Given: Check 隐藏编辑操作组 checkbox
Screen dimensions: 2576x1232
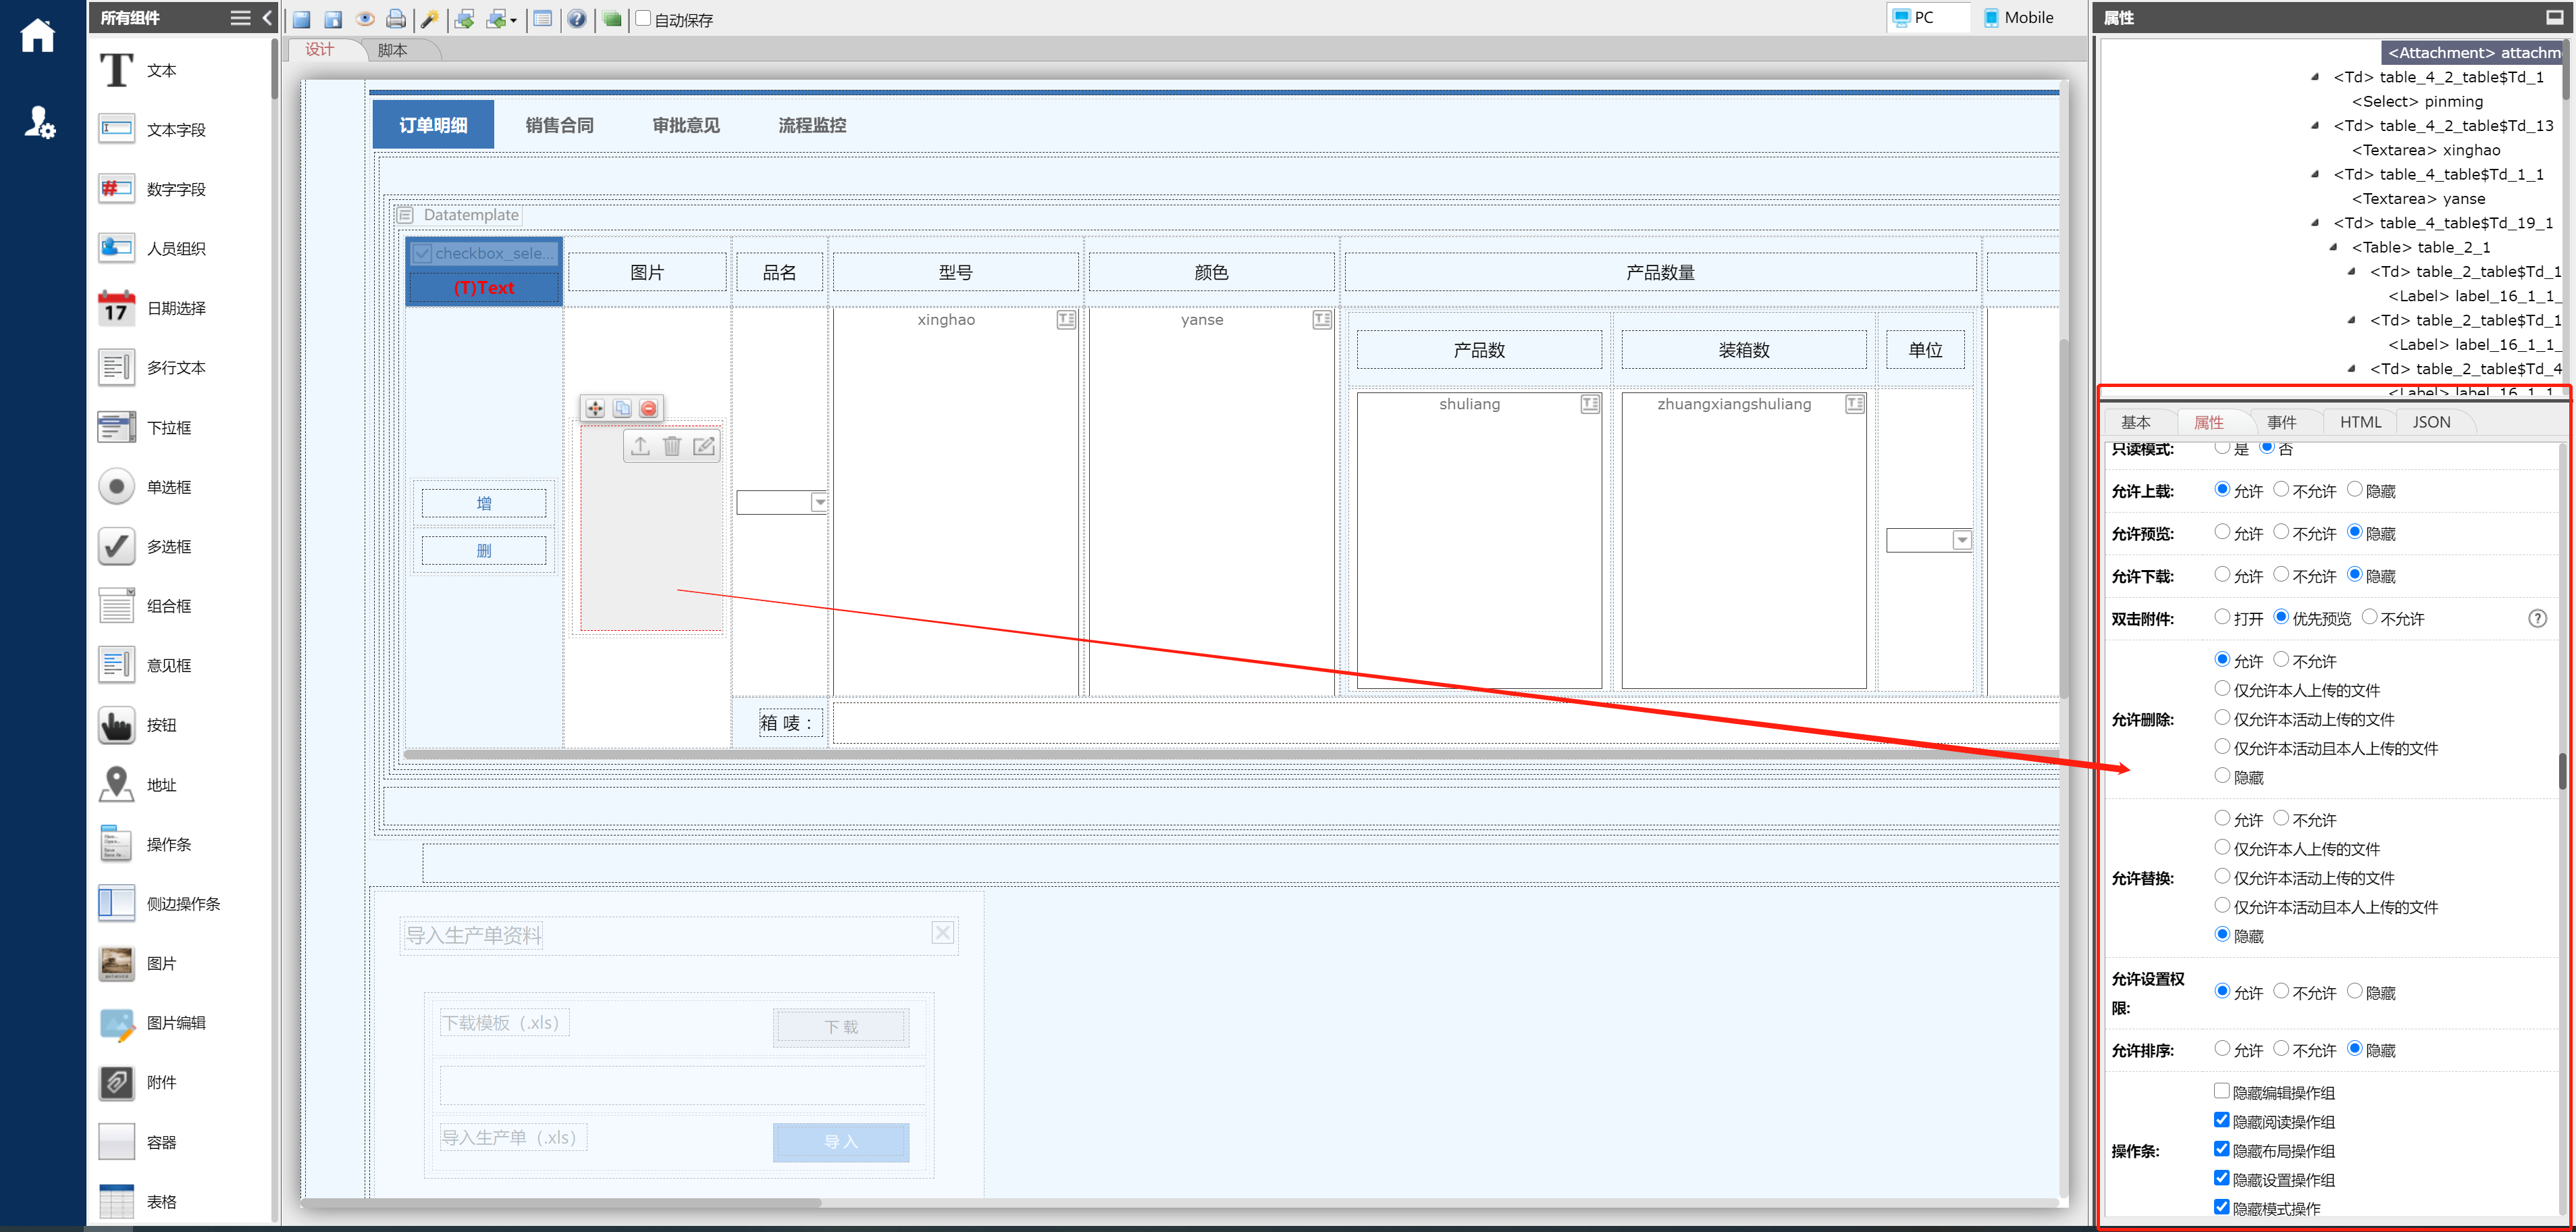Looking at the screenshot, I should [x=2221, y=1091].
